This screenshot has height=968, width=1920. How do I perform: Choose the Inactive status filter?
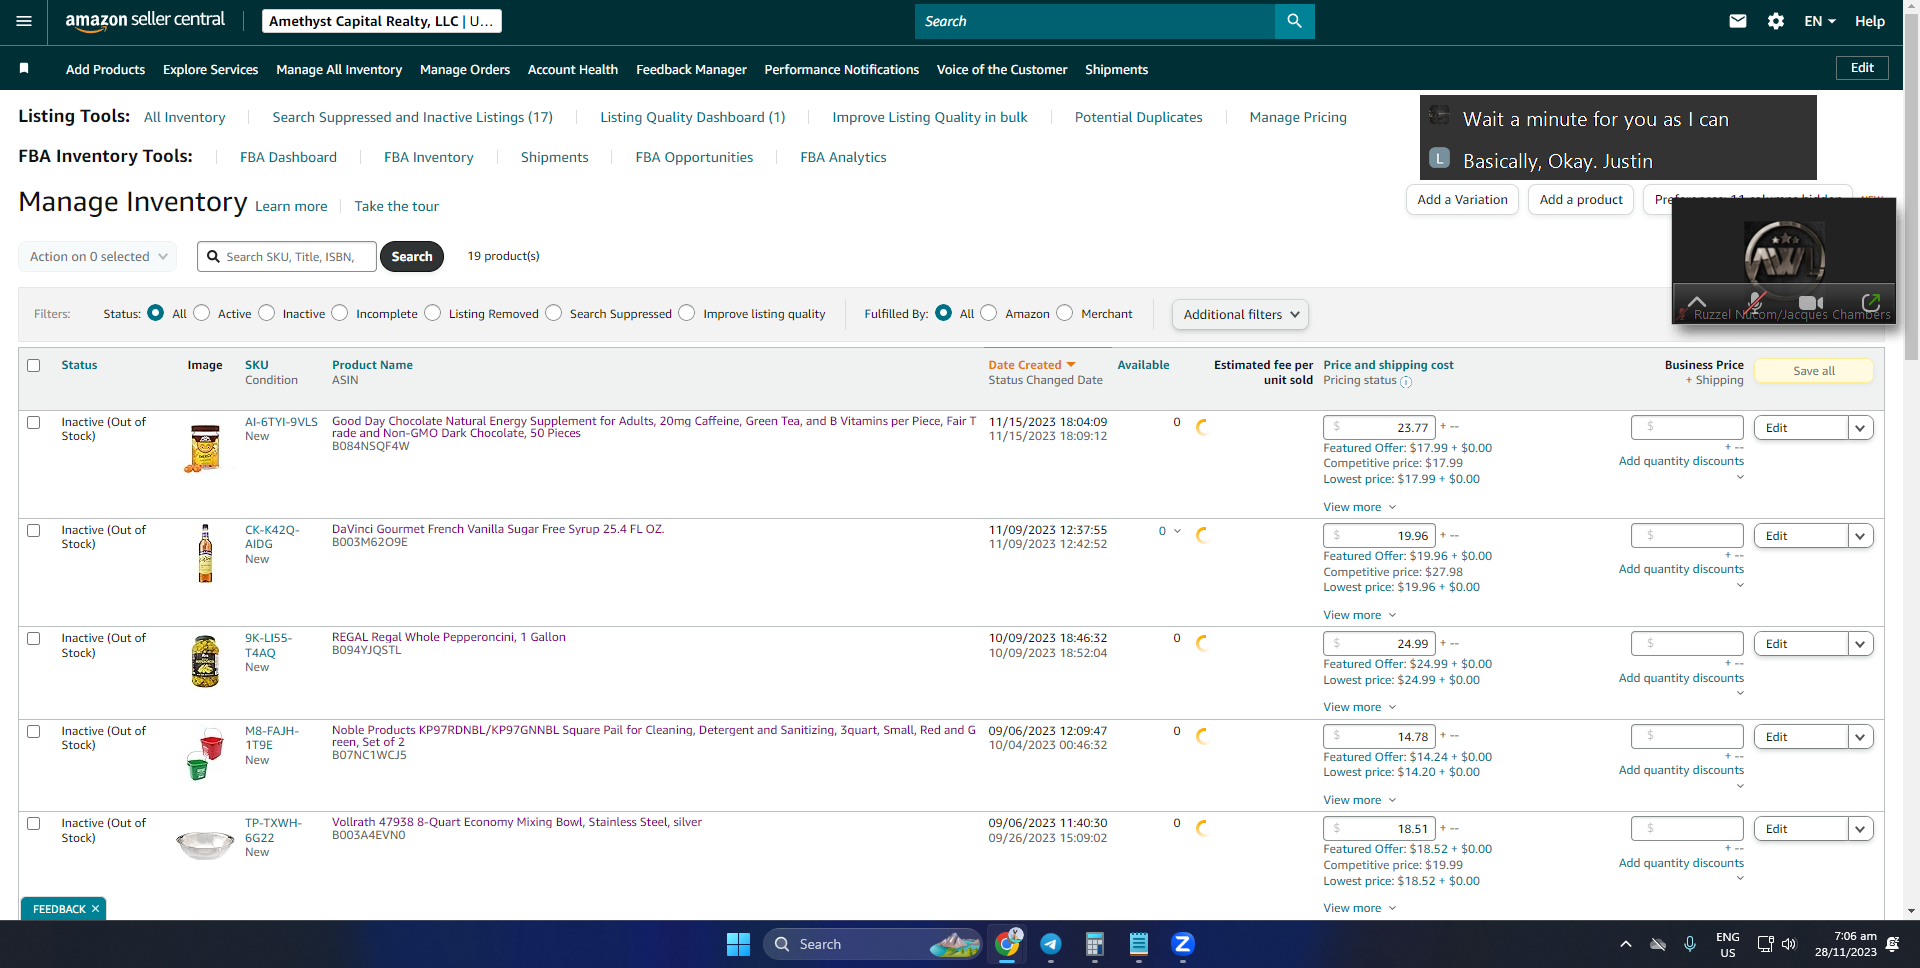[x=267, y=313]
